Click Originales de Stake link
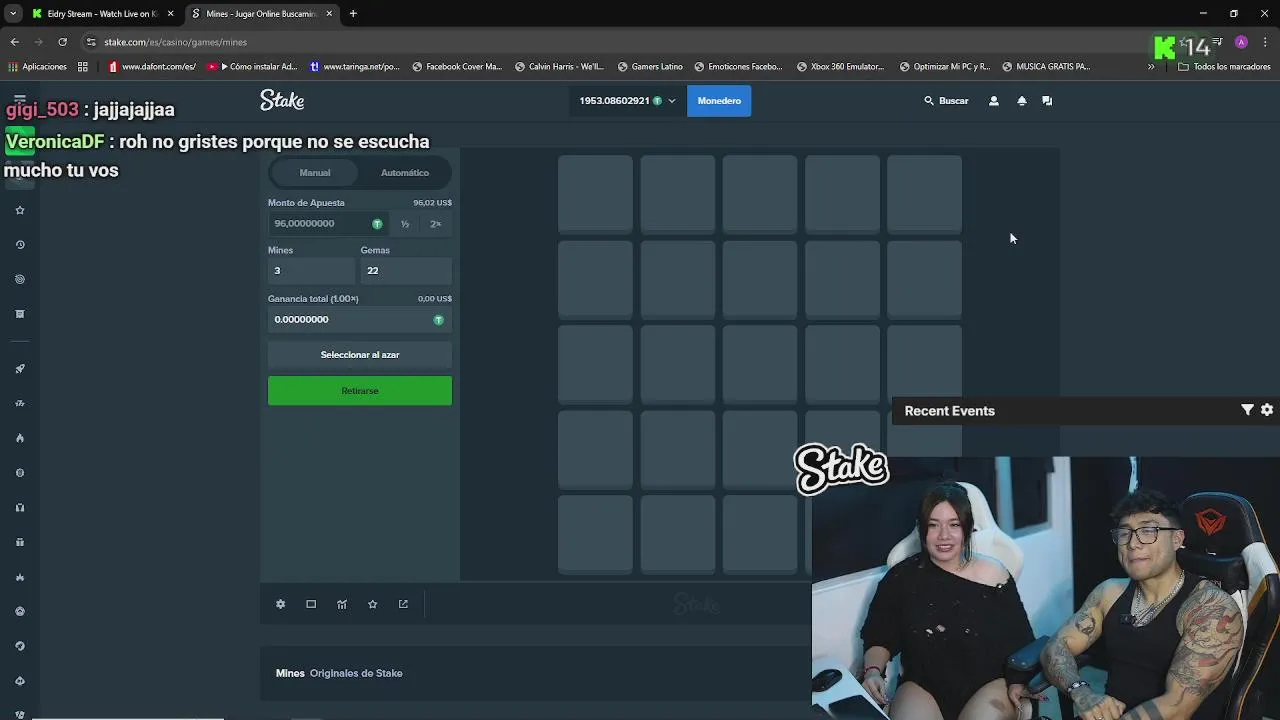Screen dimensions: 1280x720 click(356, 673)
